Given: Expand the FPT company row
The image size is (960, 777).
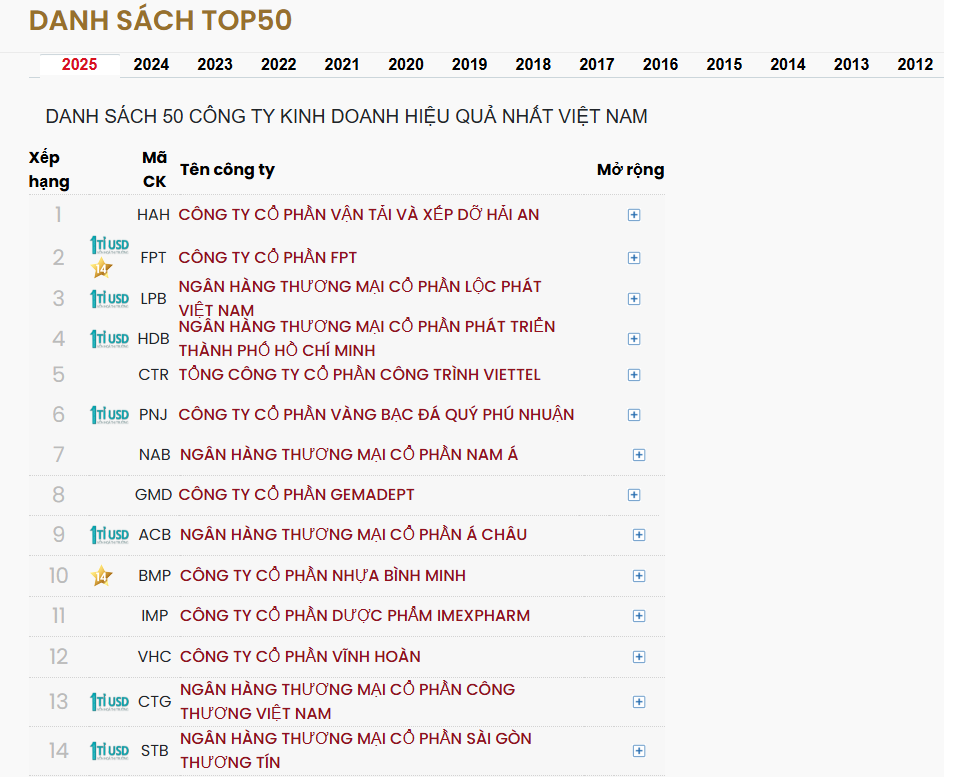Looking at the screenshot, I should [634, 258].
